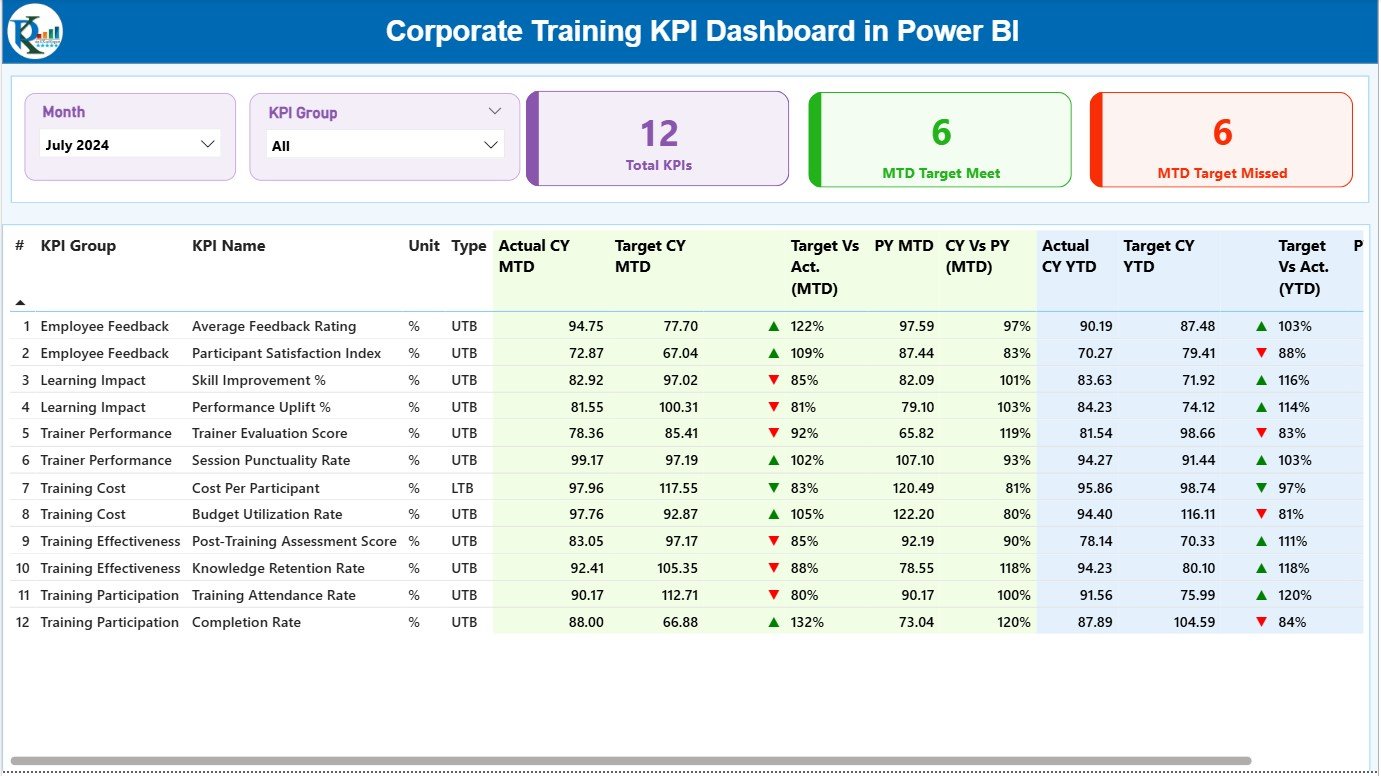
Task: Sort by the Actual CY MTD column header
Action: pos(534,256)
